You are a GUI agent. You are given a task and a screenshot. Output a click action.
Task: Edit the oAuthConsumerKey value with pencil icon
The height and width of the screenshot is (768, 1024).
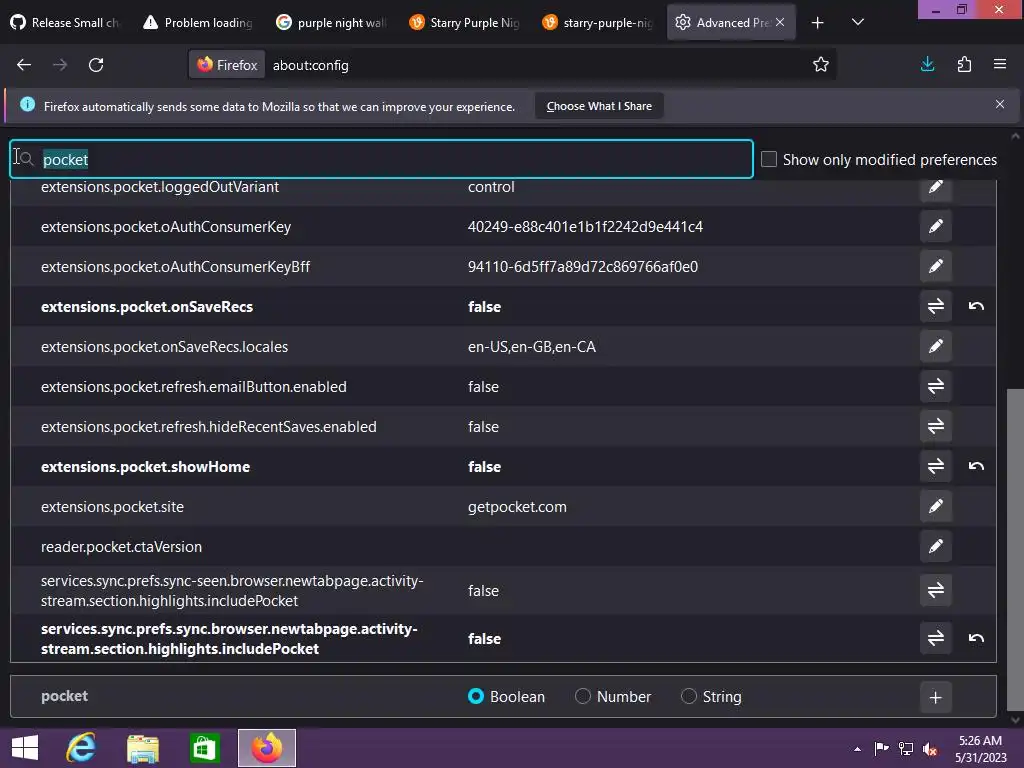tap(935, 227)
